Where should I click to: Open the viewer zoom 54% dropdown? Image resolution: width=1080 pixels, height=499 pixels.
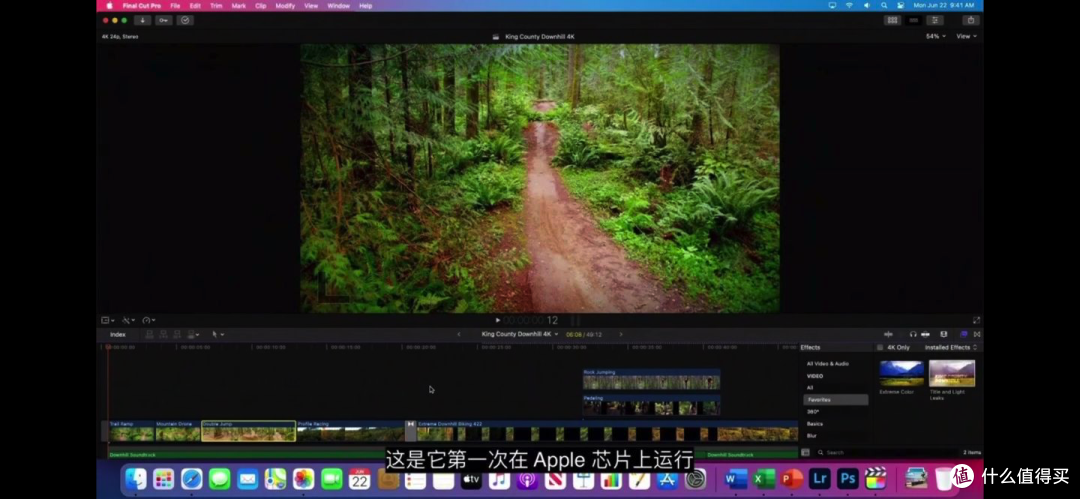click(935, 36)
